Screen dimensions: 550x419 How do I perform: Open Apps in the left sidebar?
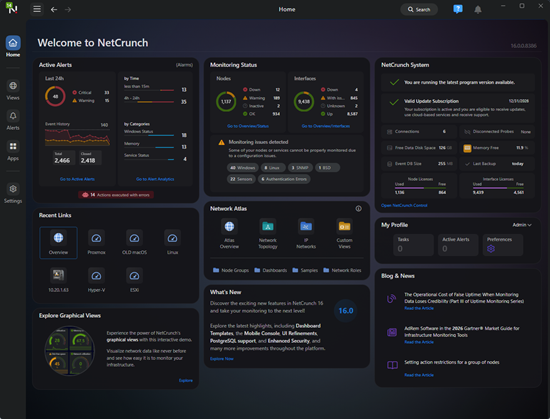pos(13,150)
